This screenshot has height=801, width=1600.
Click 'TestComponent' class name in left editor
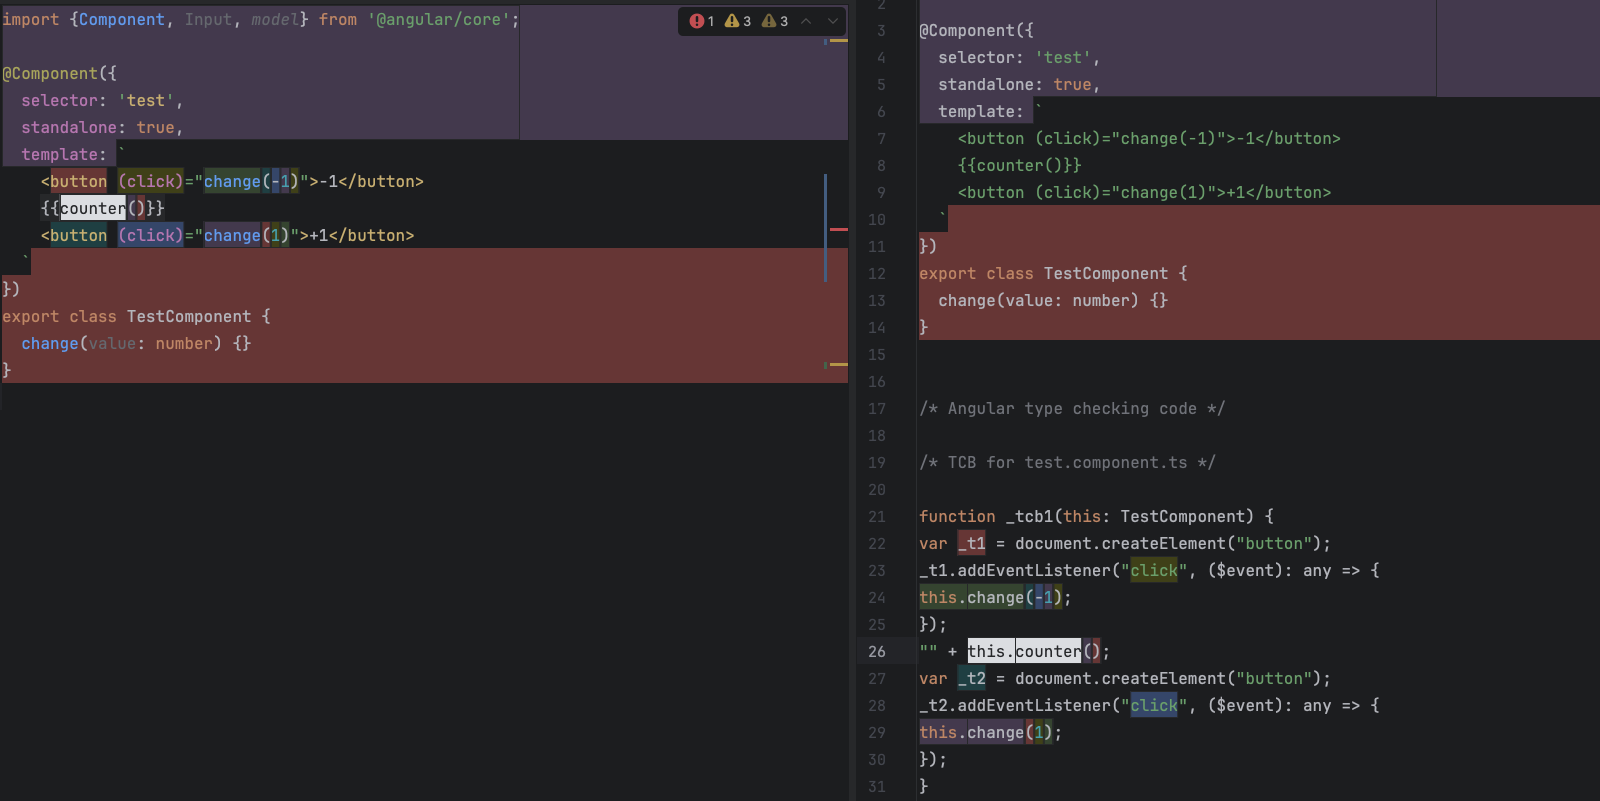click(189, 316)
